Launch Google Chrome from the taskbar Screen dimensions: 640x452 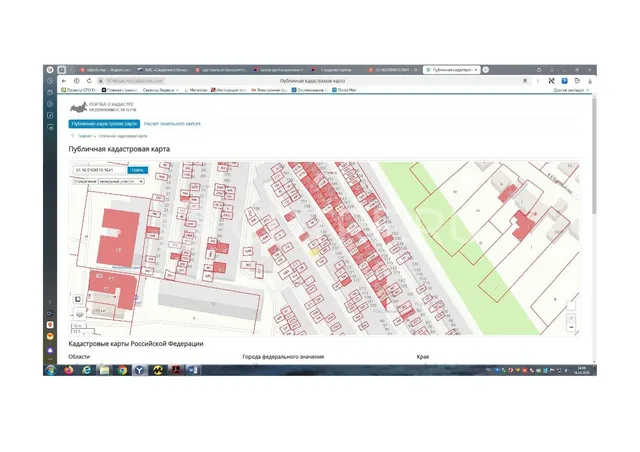[122, 370]
